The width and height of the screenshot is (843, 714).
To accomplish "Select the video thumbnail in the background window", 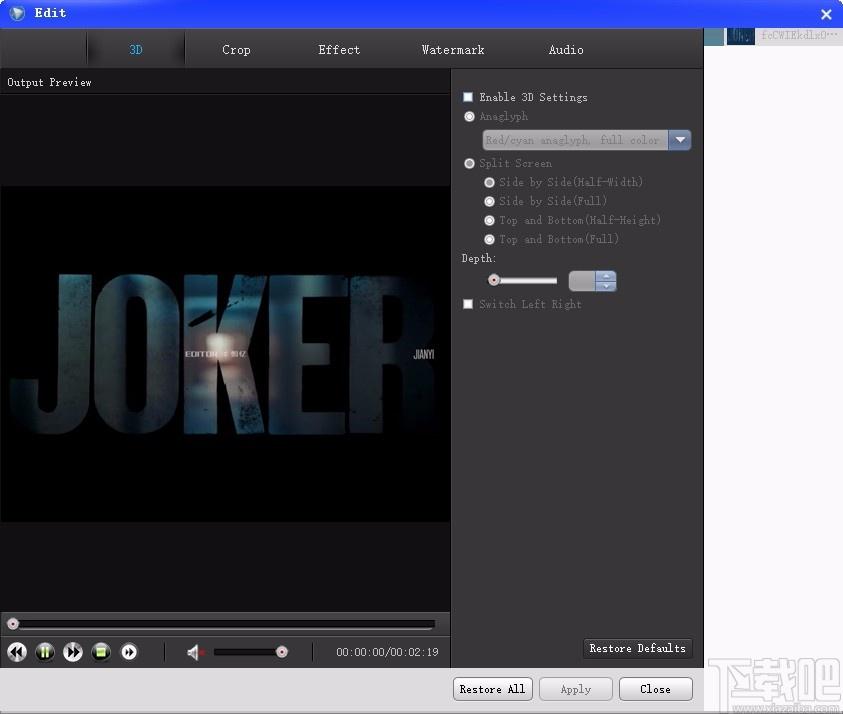I will click(740, 36).
